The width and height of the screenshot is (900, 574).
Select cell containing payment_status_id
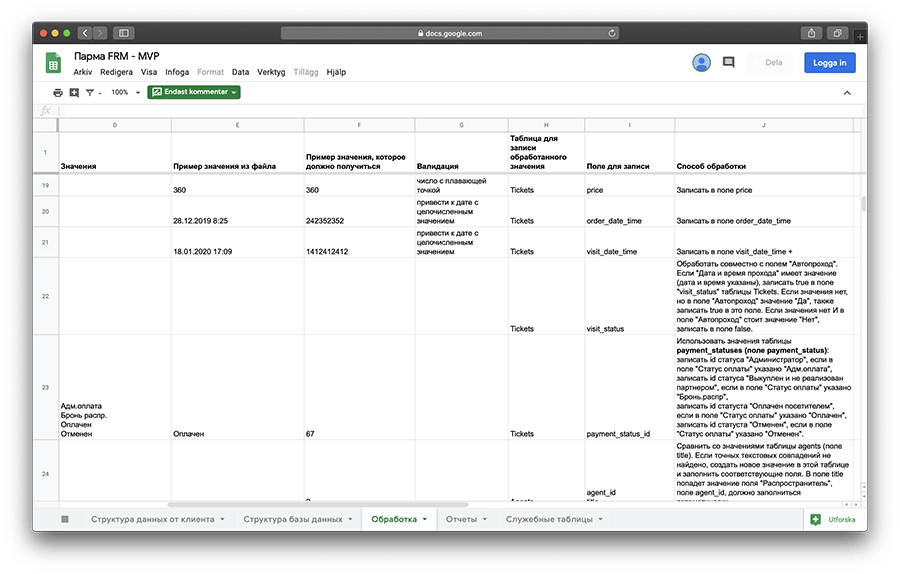pyautogui.click(x=618, y=434)
